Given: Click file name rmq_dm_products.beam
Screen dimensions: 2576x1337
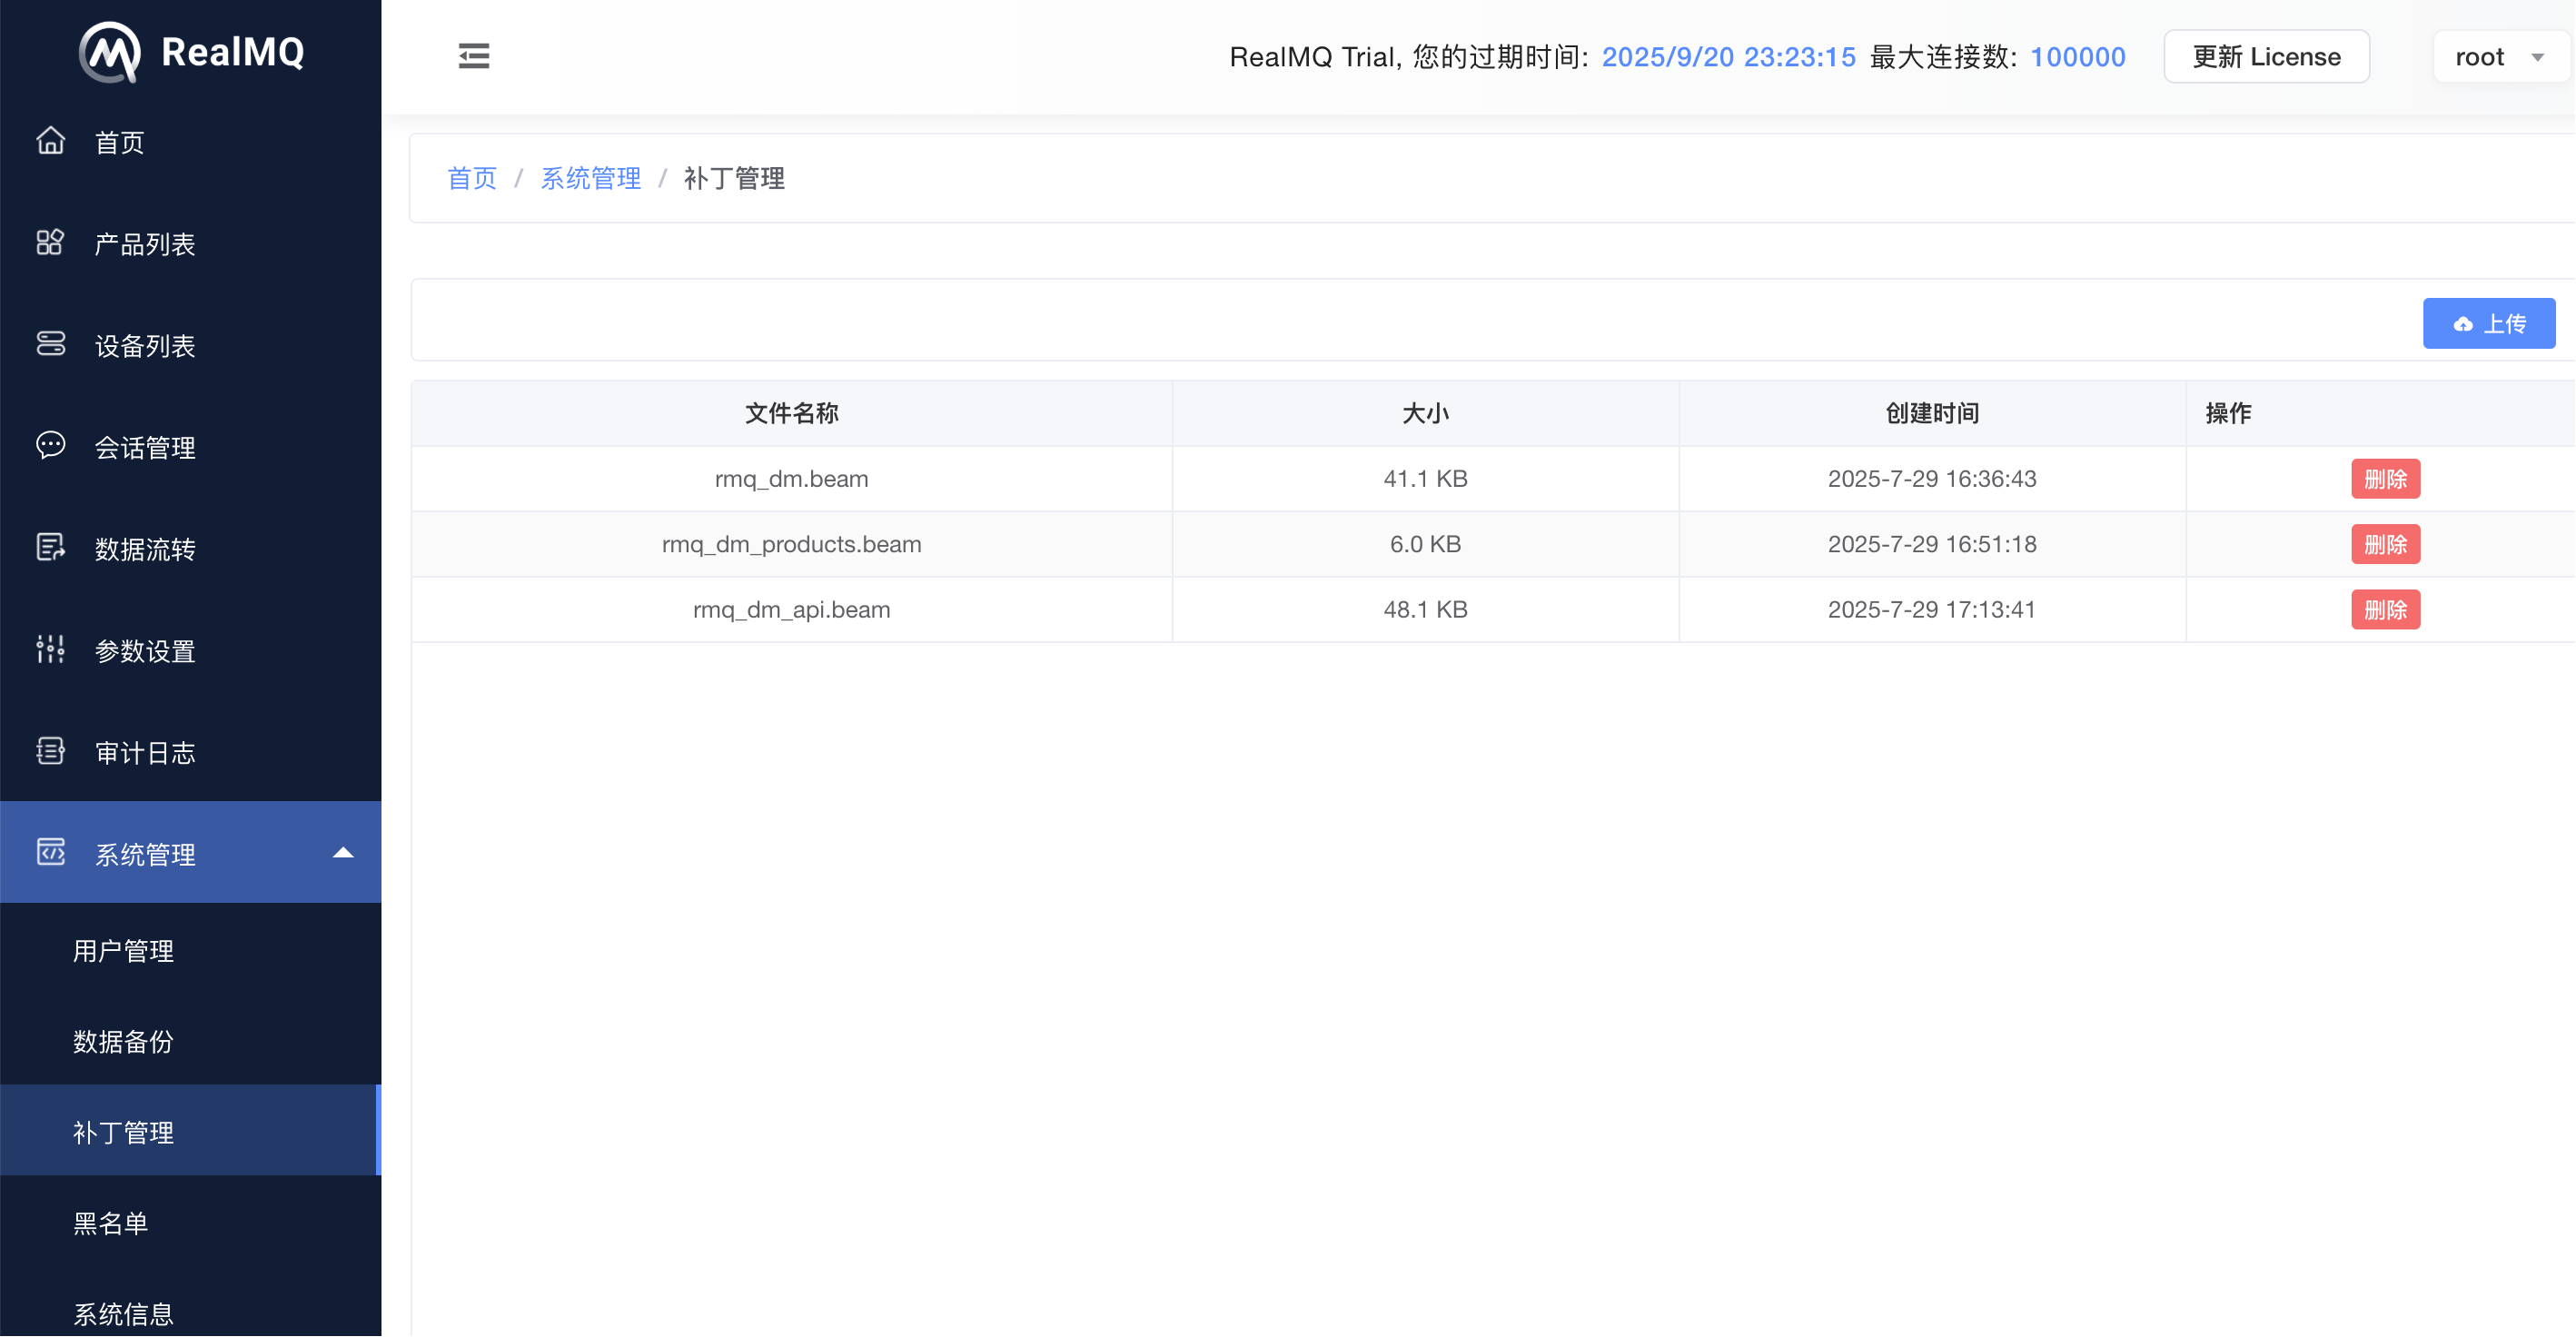Looking at the screenshot, I should coord(791,544).
